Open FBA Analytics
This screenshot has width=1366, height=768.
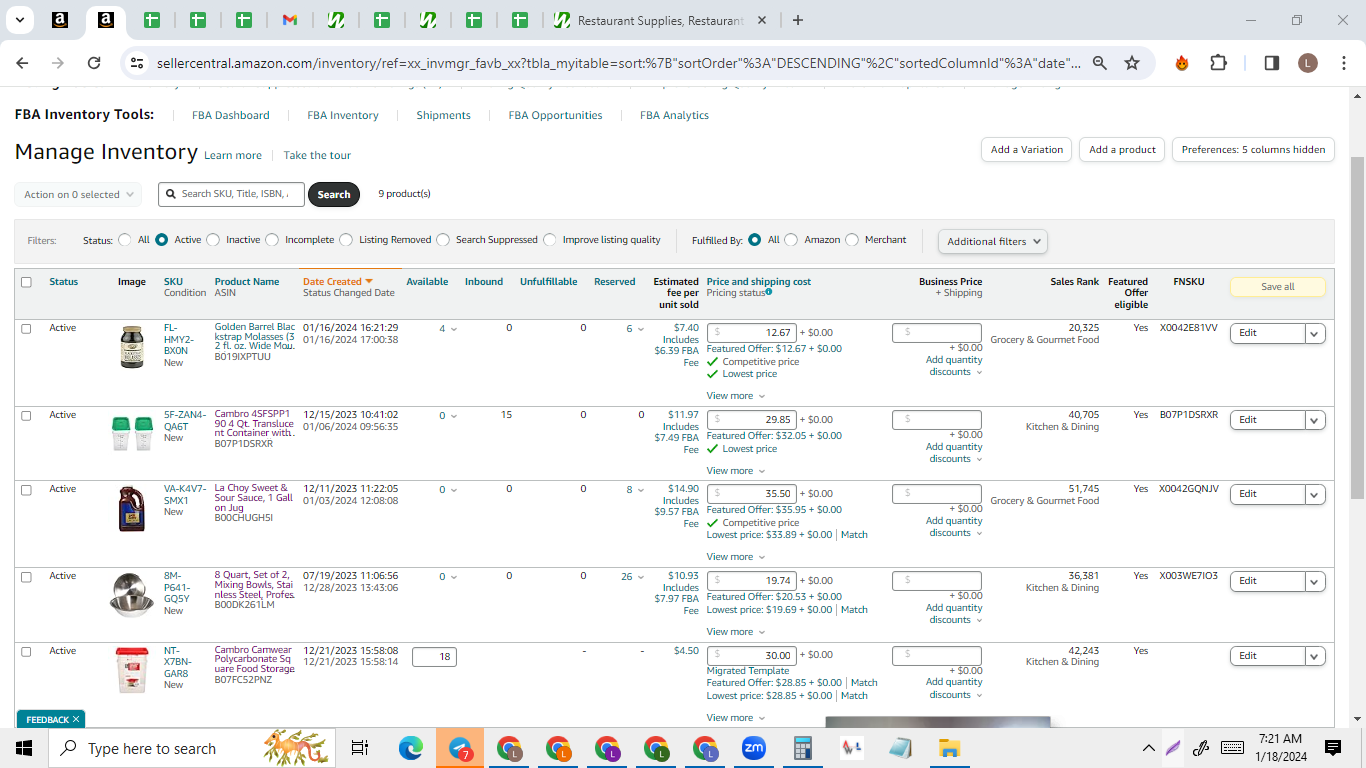coord(674,116)
